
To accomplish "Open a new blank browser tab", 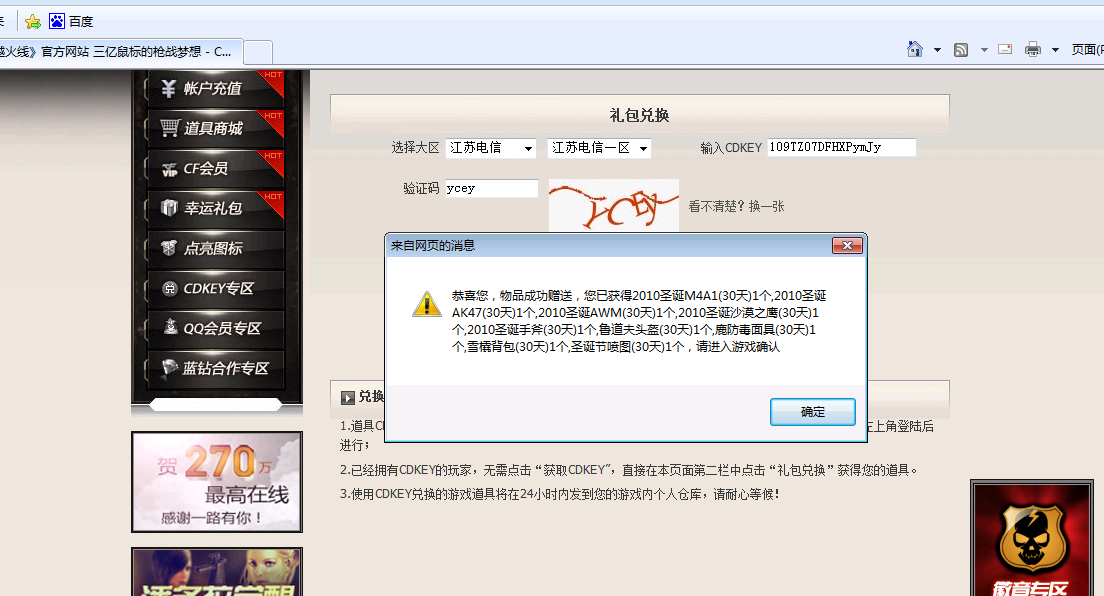I will pos(258,53).
